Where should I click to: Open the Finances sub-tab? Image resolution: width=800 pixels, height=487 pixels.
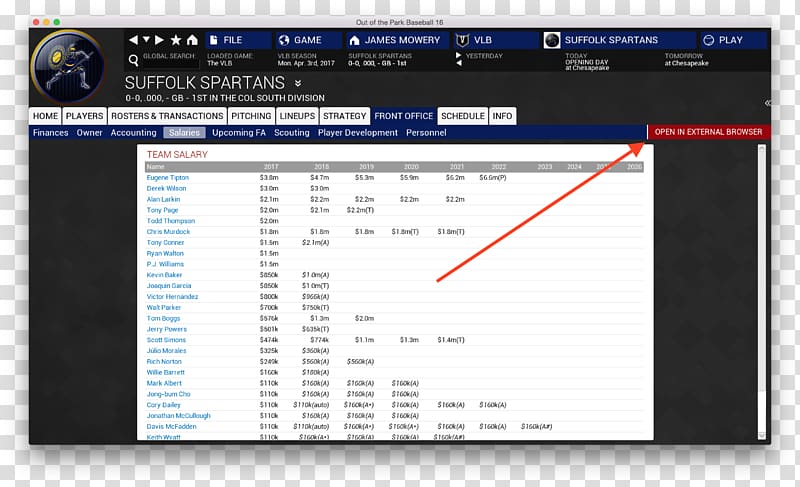click(51, 133)
